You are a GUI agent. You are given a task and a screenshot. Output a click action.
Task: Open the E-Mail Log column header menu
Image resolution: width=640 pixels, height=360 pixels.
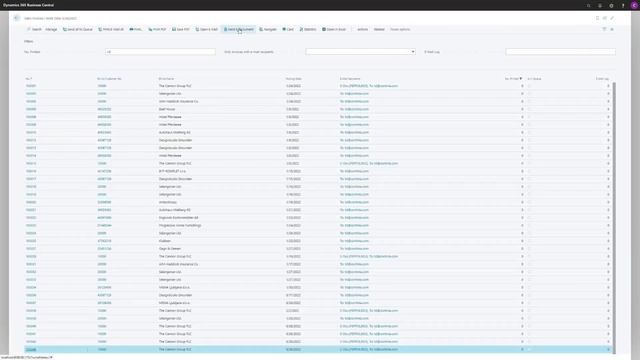[x=602, y=79]
